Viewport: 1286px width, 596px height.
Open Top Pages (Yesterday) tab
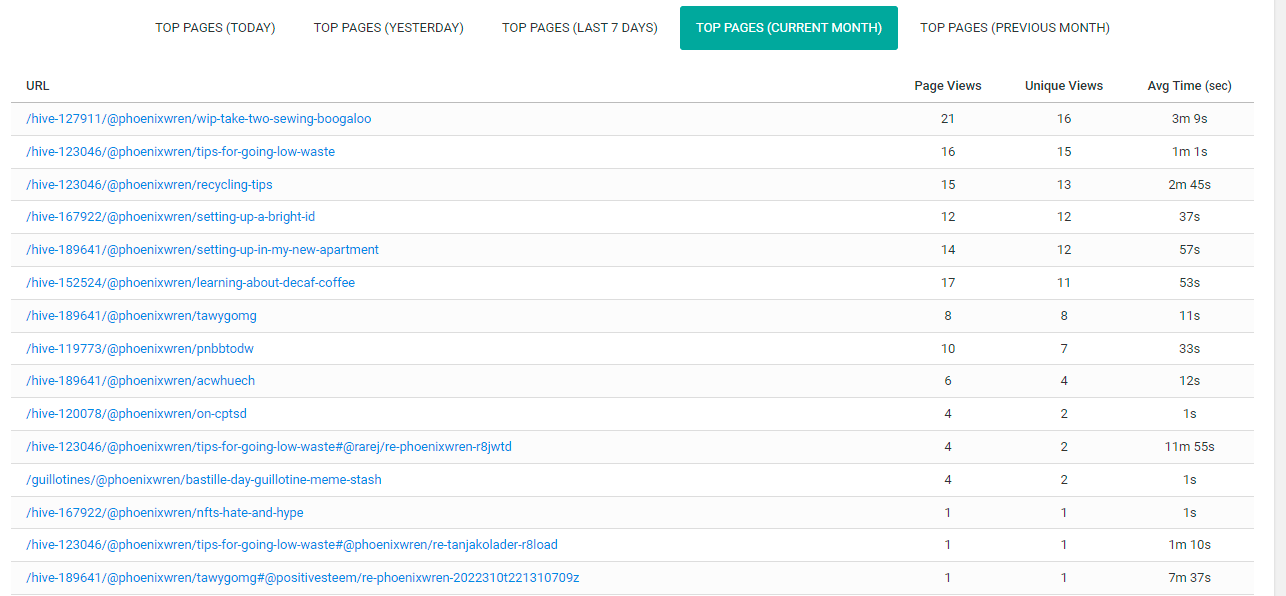(389, 28)
